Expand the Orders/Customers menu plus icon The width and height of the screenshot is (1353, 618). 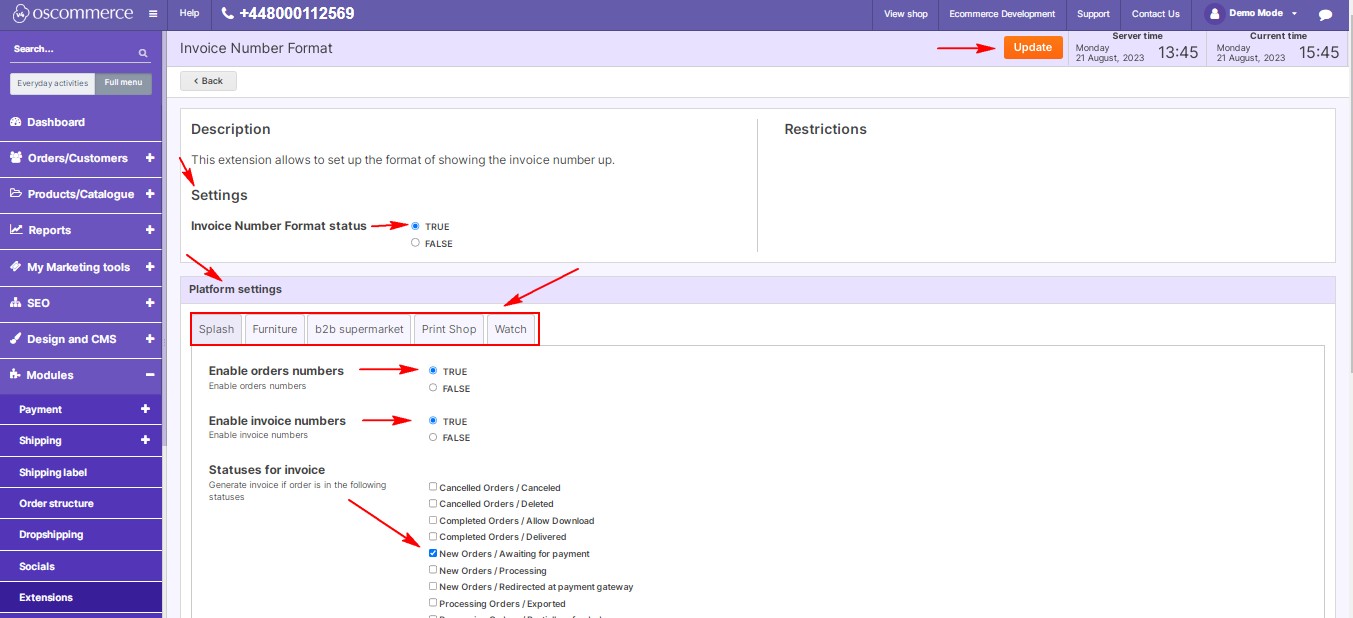[x=149, y=158]
